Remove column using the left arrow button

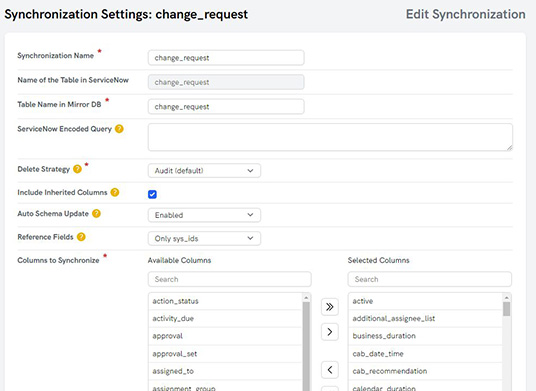pos(330,369)
